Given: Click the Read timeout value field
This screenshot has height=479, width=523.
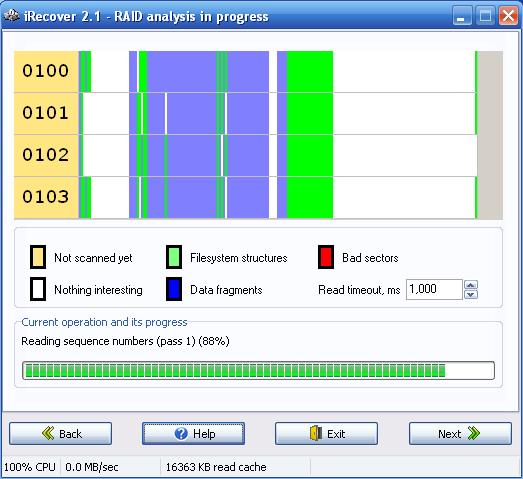Looking at the screenshot, I should (x=434, y=290).
